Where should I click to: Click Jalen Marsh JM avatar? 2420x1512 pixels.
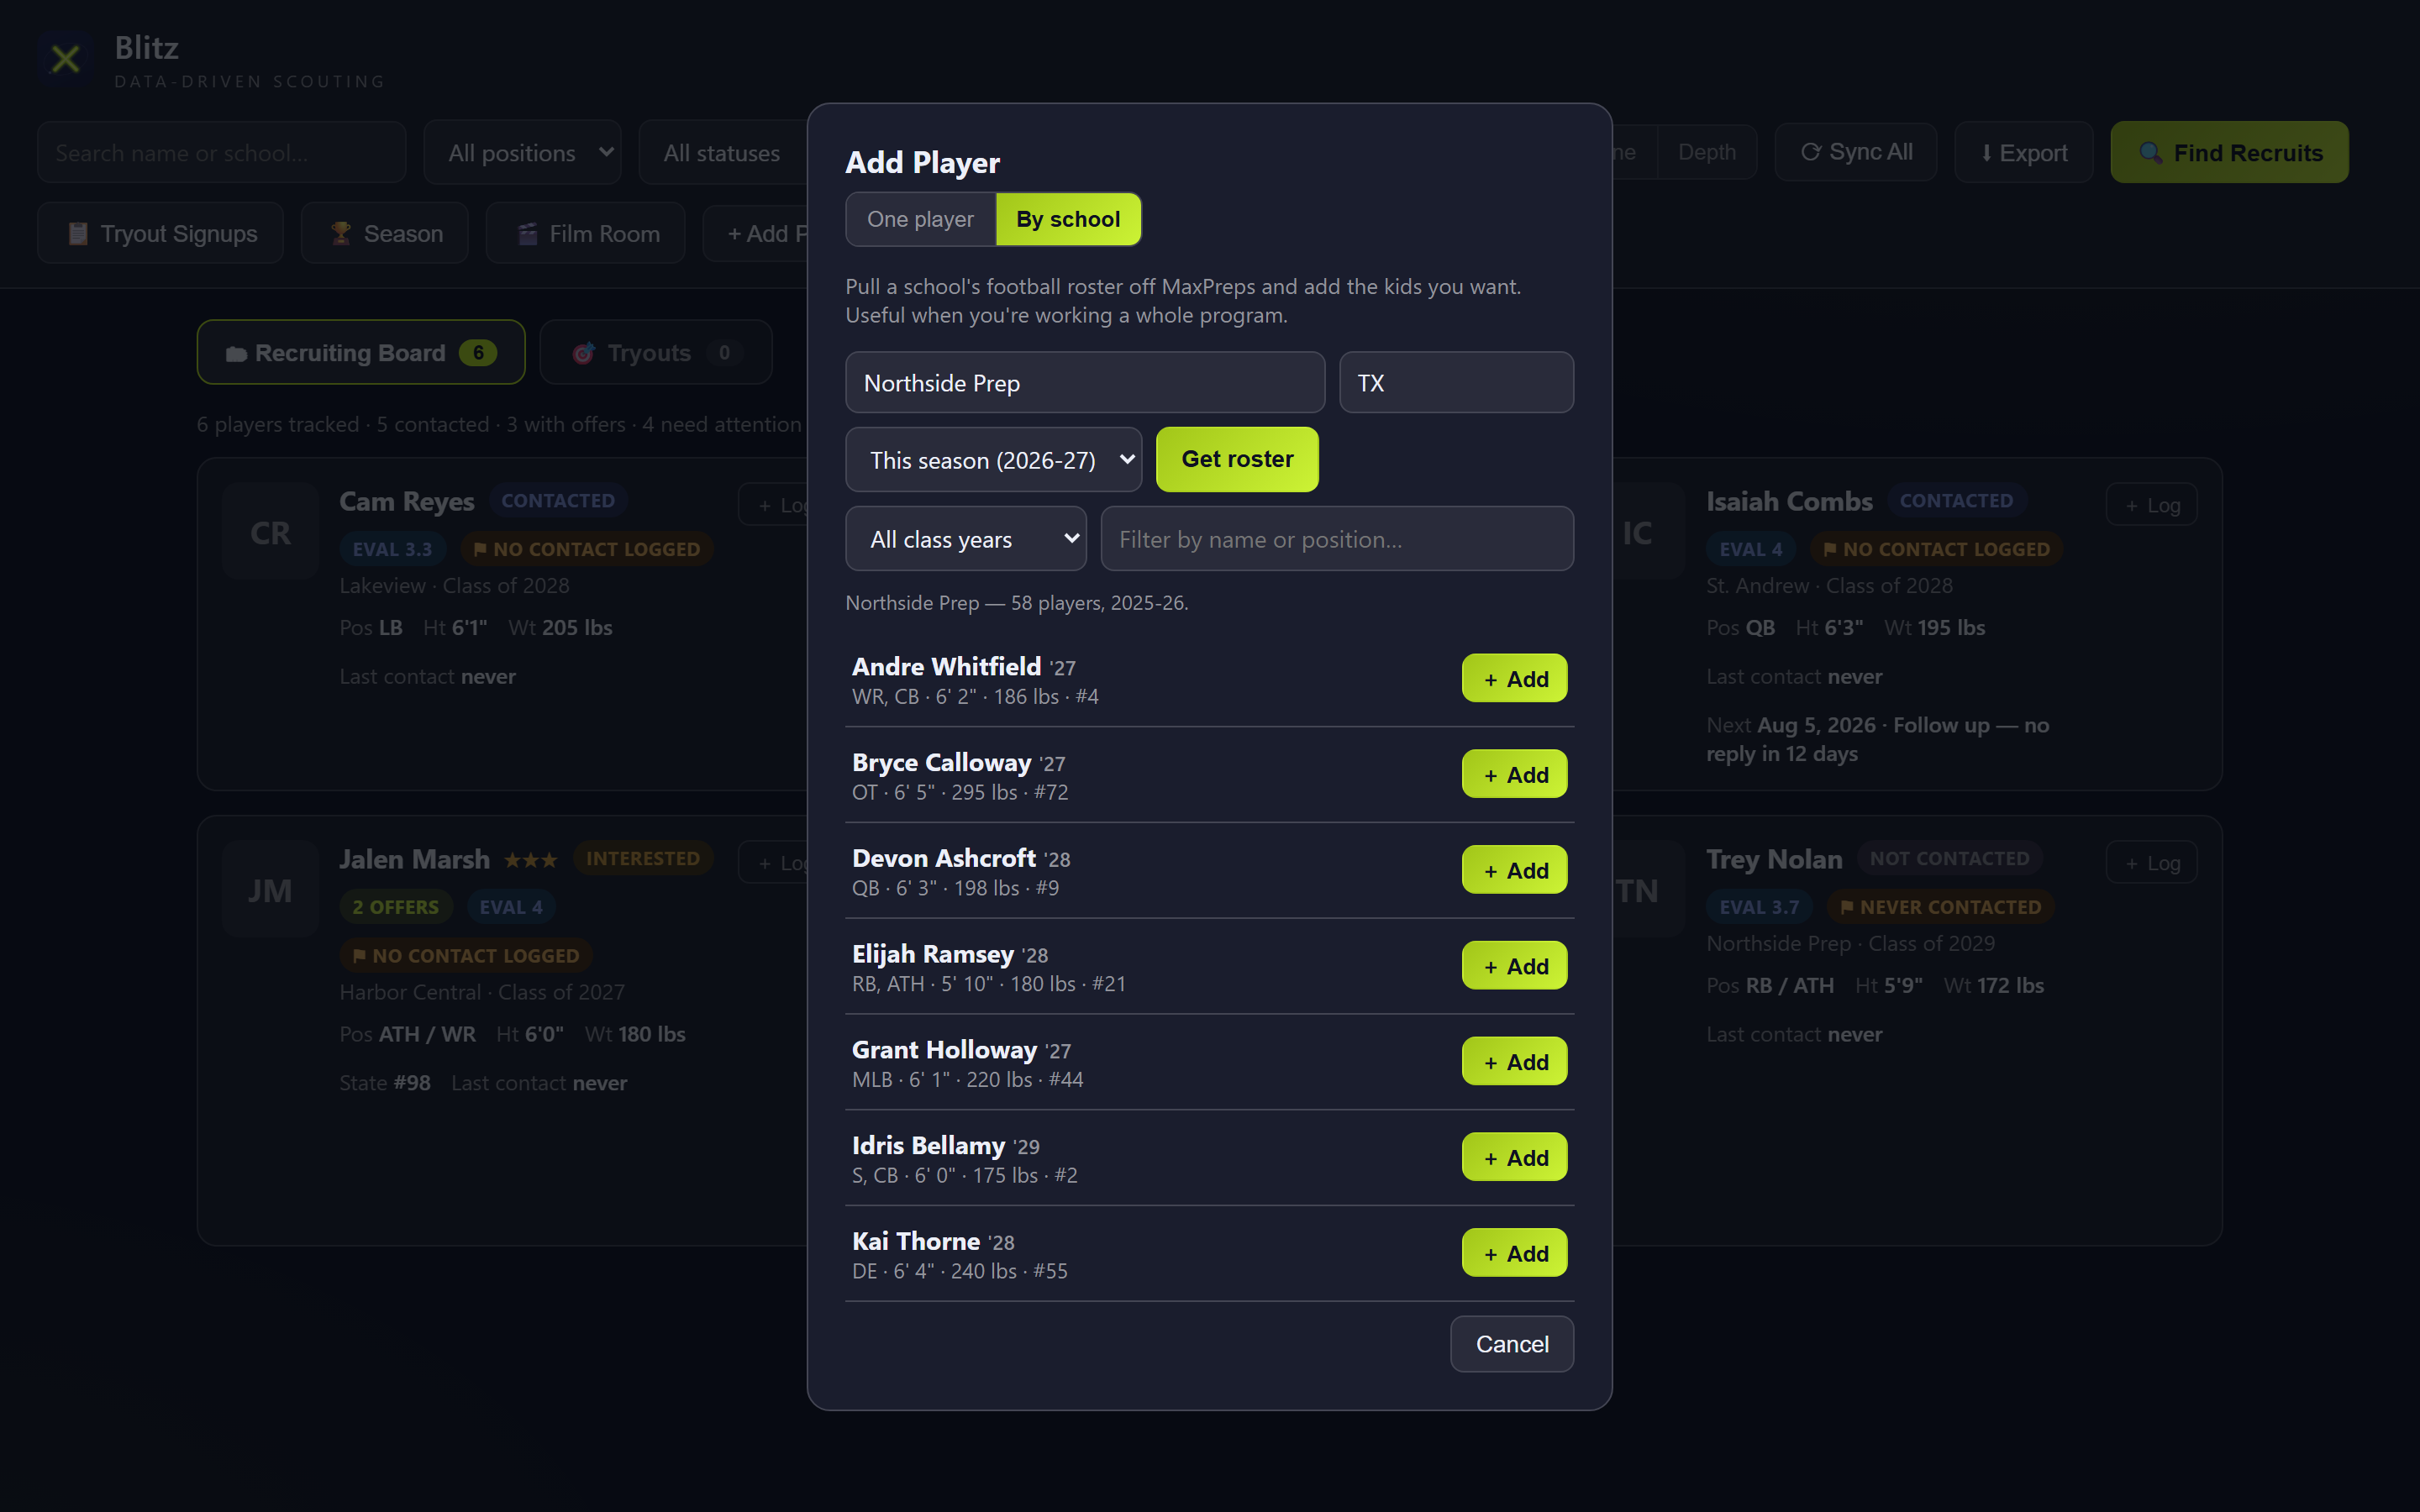[x=270, y=890]
